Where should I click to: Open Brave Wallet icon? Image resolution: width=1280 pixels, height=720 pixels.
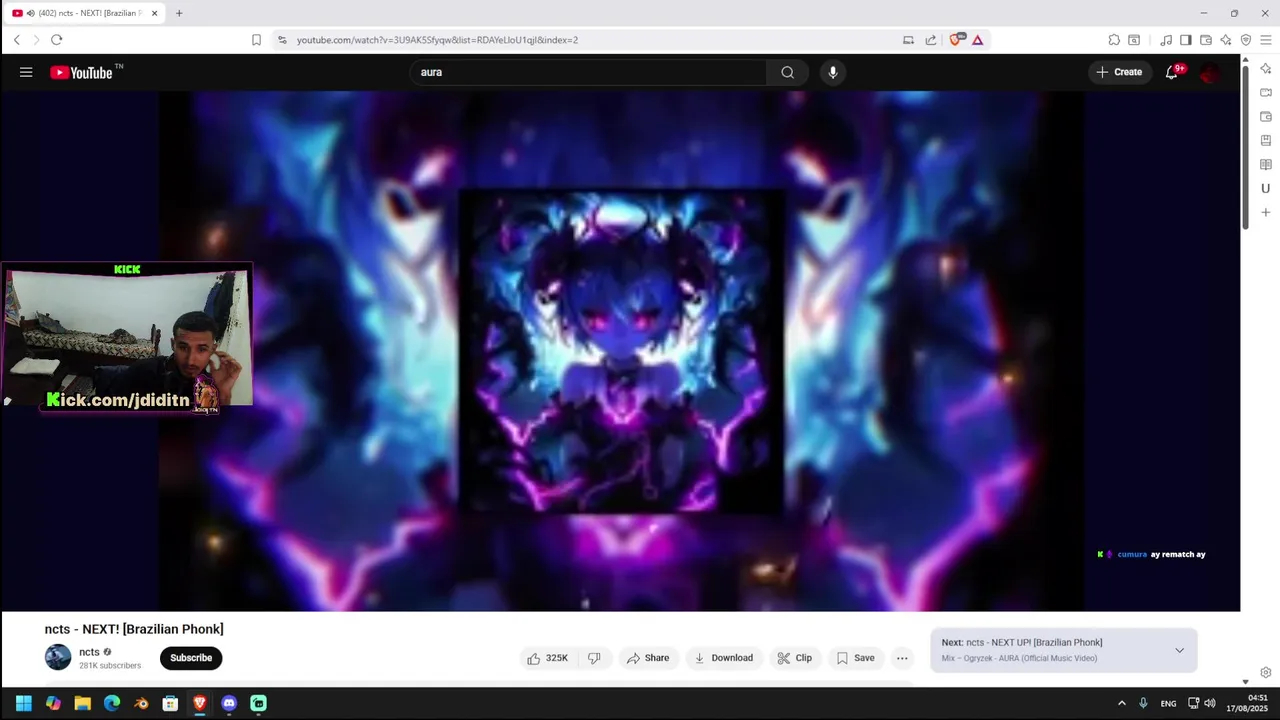point(1206,40)
